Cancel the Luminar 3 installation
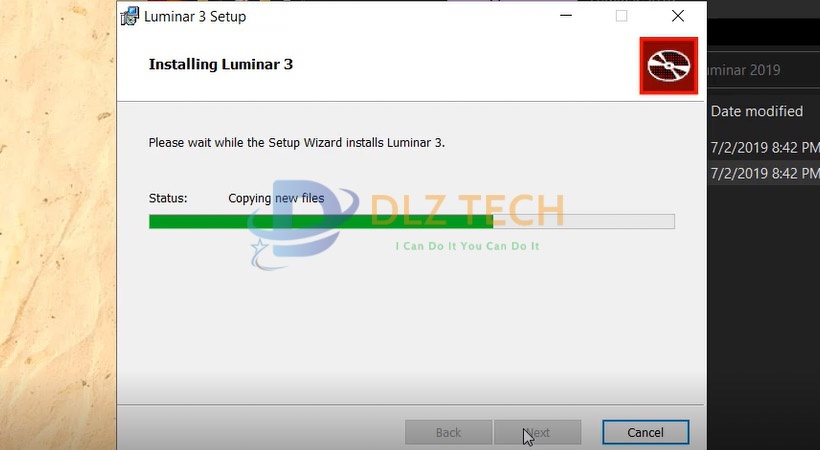Viewport: 820px width, 450px height. click(x=645, y=433)
